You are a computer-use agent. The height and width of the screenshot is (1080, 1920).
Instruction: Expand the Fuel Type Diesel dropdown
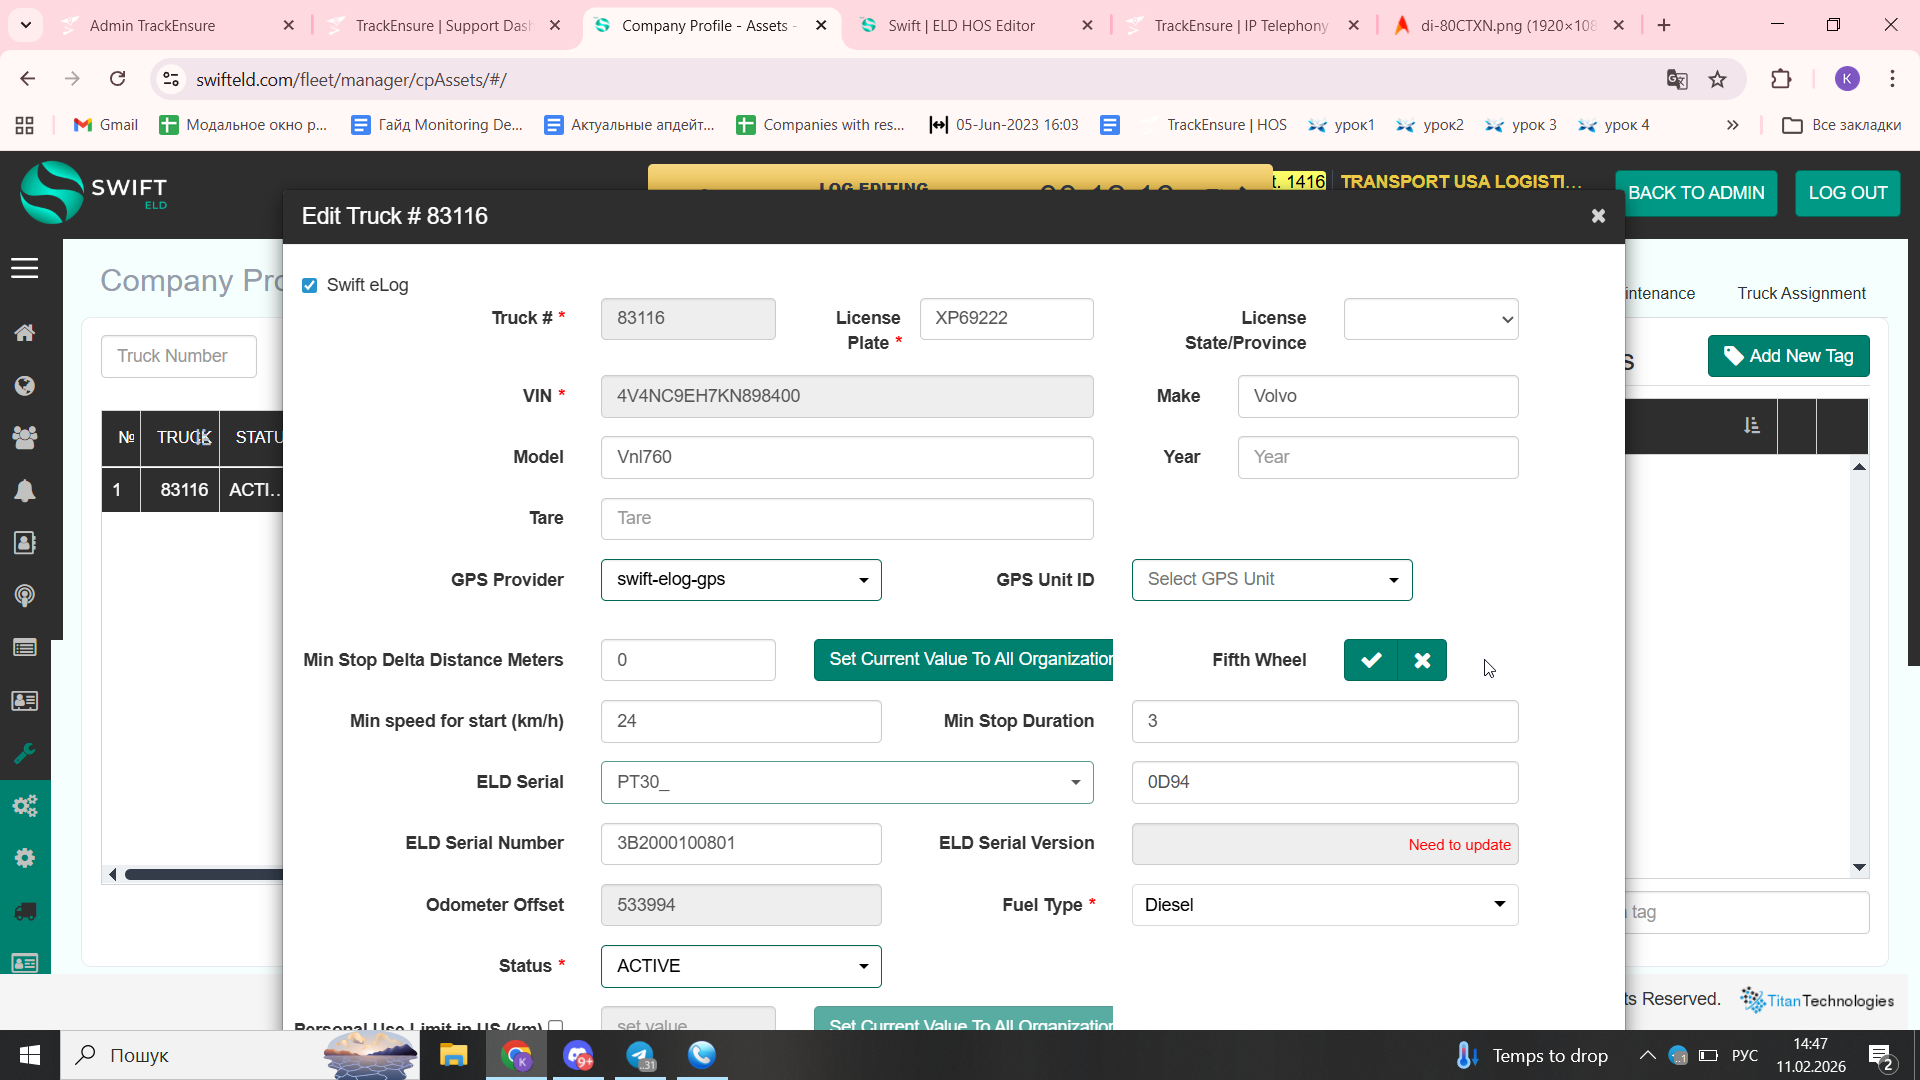click(1324, 905)
